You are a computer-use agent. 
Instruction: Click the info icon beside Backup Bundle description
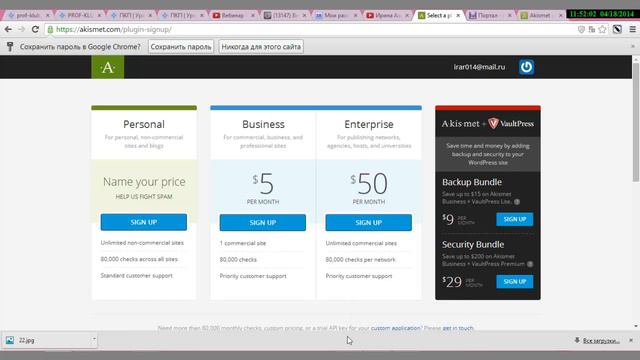click(x=517, y=202)
